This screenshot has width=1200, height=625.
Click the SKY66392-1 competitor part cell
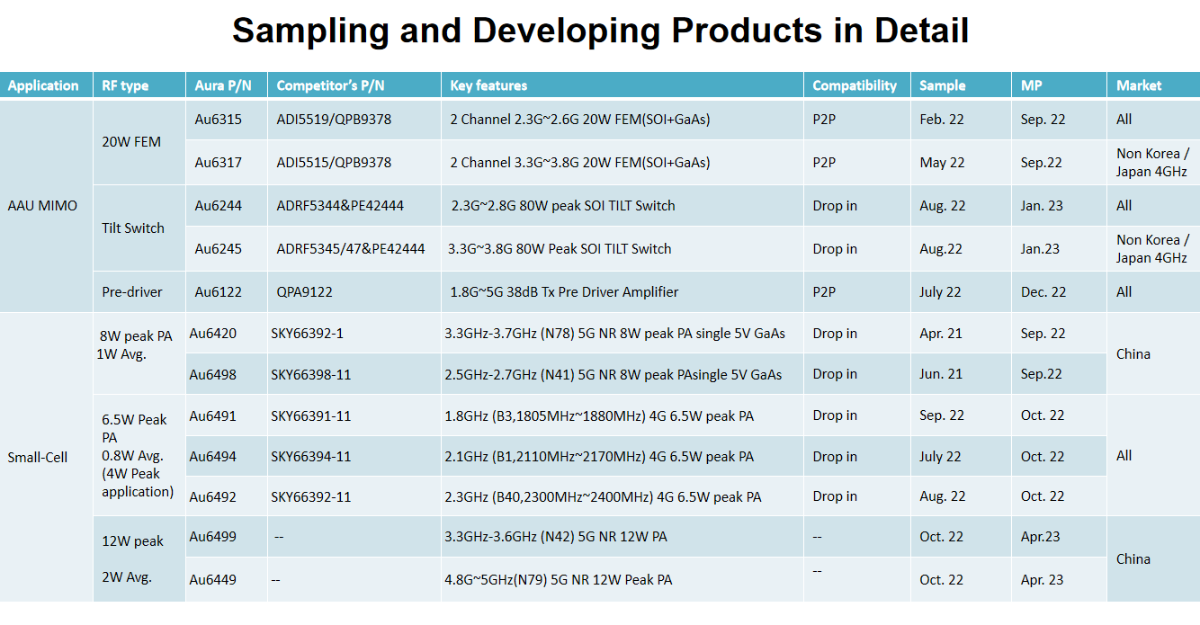307,333
